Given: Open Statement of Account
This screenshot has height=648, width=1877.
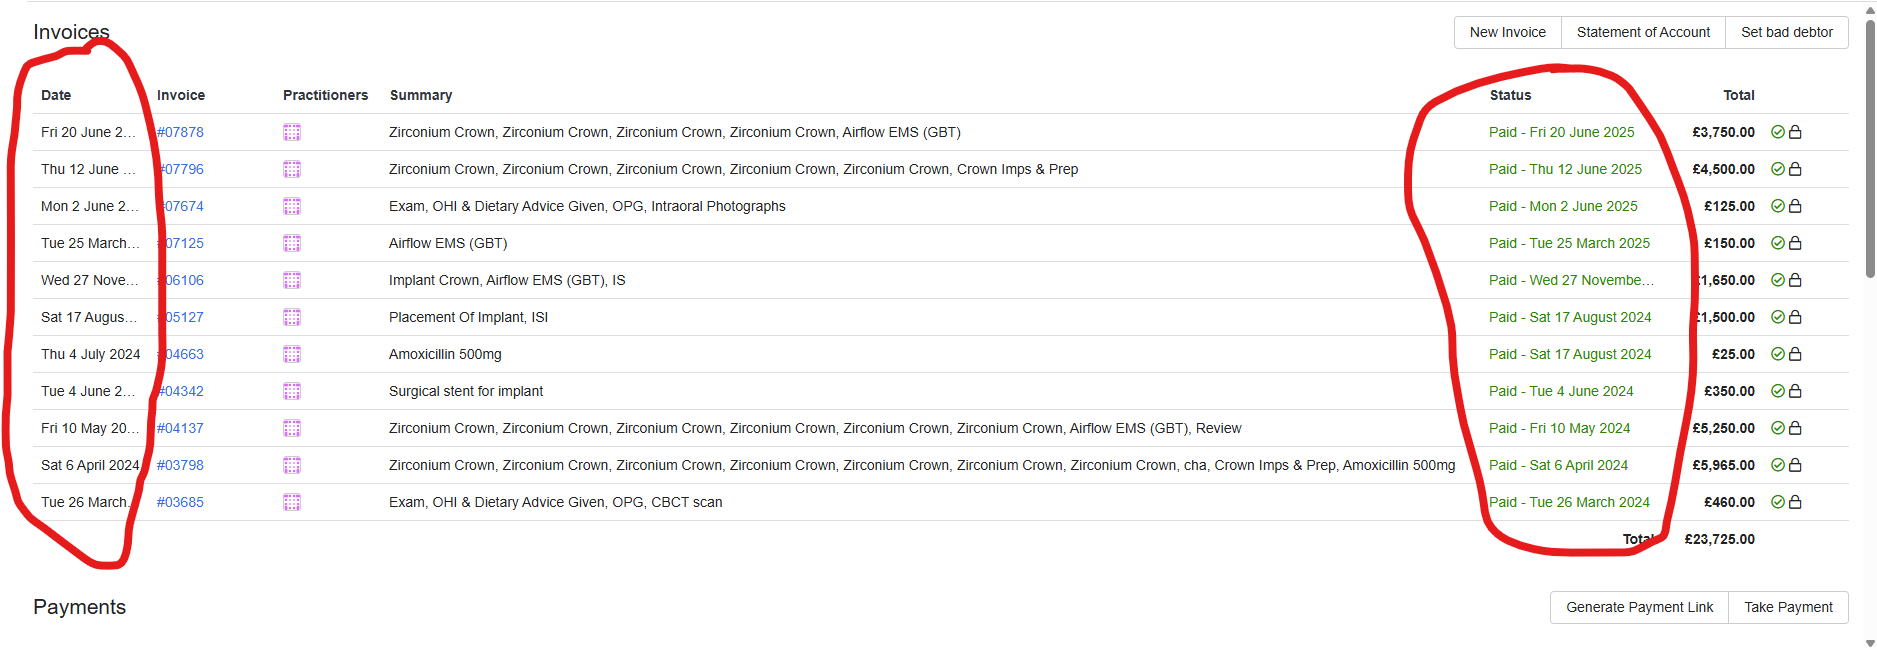Looking at the screenshot, I should coord(1643,32).
